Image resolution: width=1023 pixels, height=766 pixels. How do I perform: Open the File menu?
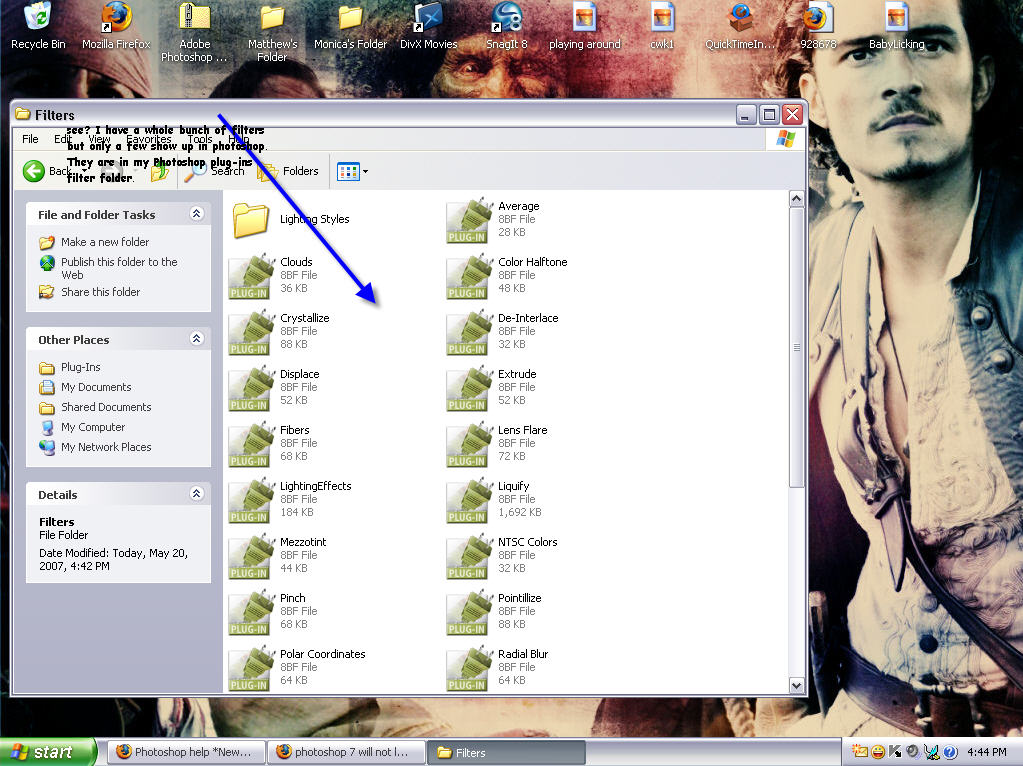click(30, 139)
